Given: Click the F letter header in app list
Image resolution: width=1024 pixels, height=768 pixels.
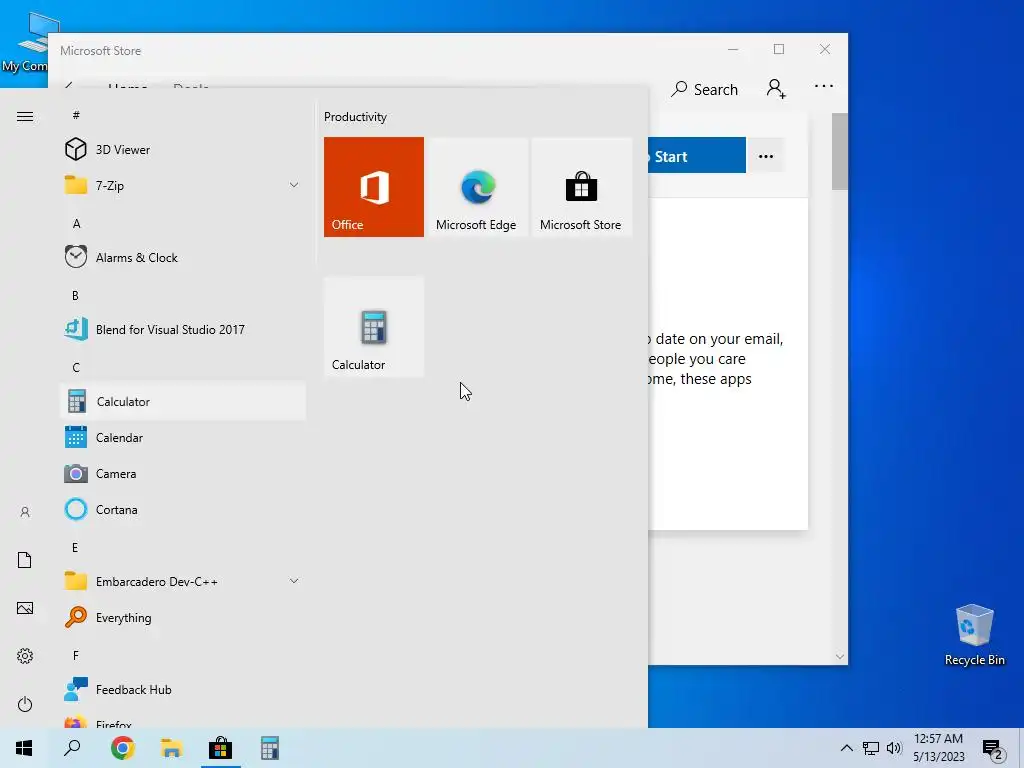Looking at the screenshot, I should 75,655.
